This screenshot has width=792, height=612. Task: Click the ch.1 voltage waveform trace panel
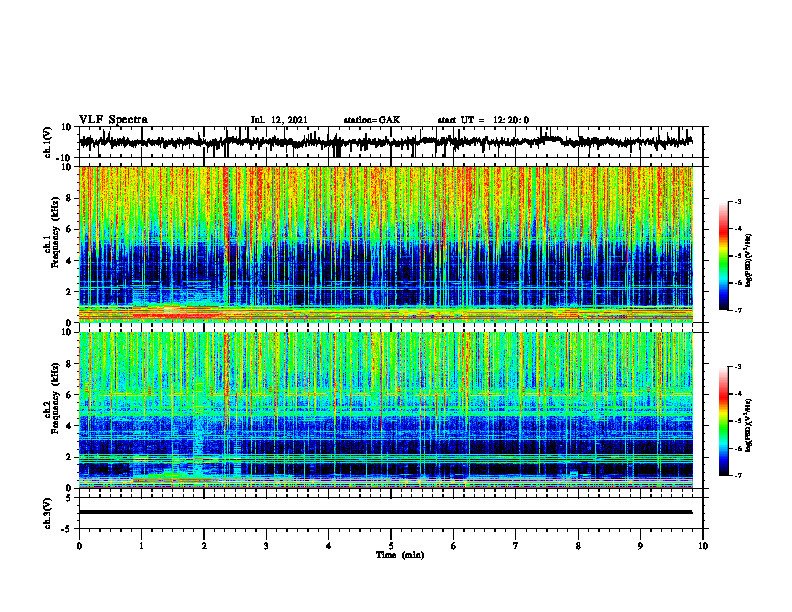(391, 142)
